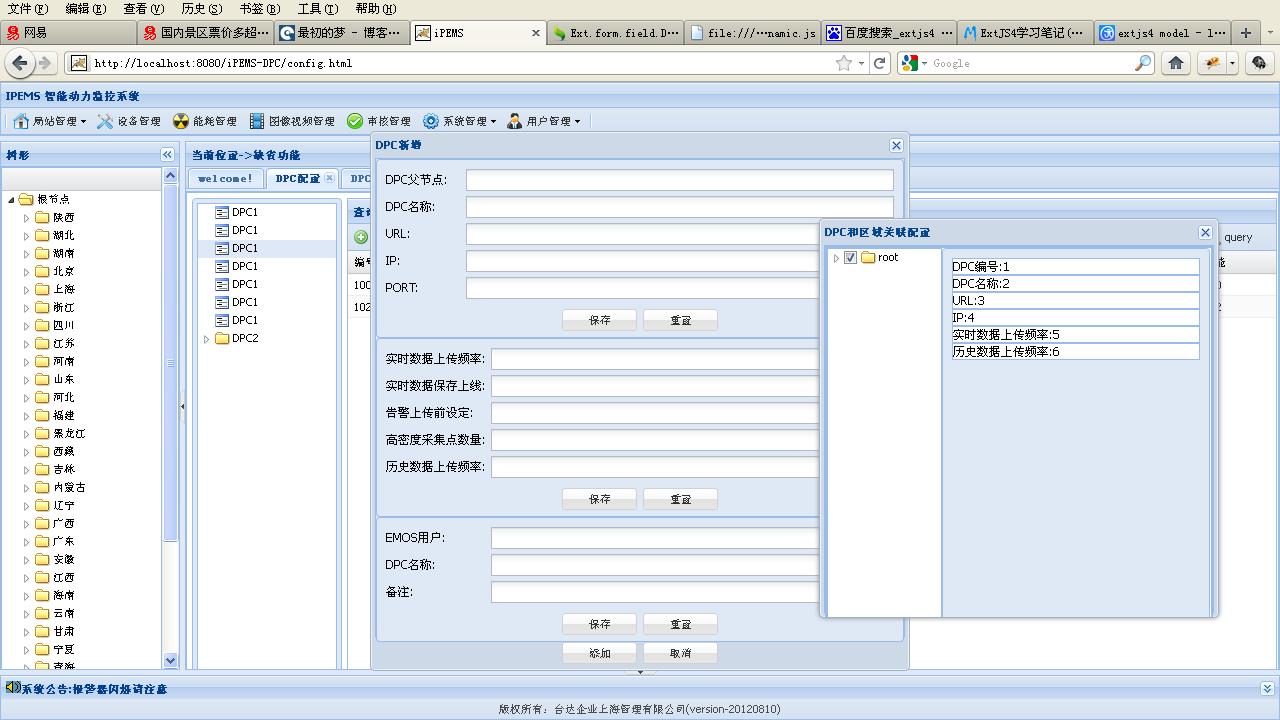The image size is (1280, 720).
Task: Switch to the welcome! tab
Action: (226, 178)
